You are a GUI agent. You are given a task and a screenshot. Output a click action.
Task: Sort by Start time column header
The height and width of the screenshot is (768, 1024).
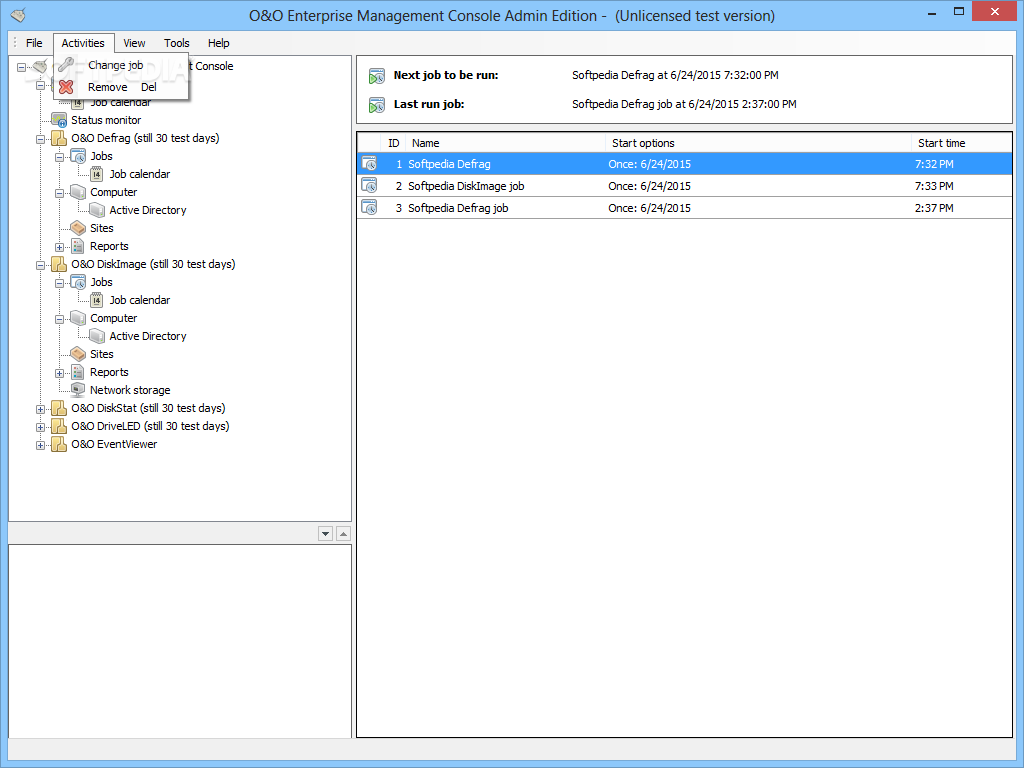coord(961,143)
